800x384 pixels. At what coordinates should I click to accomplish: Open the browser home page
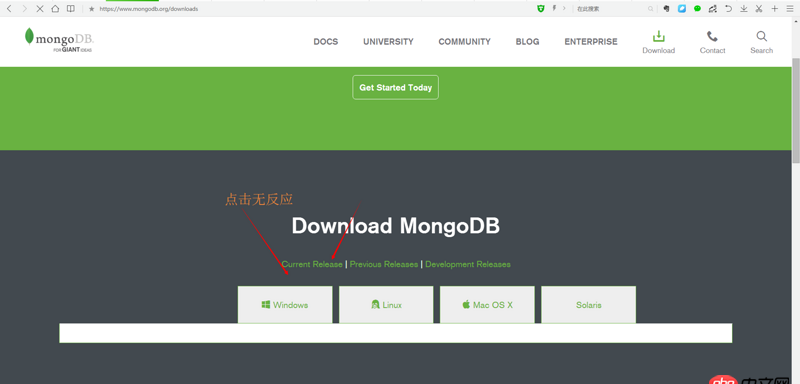pyautogui.click(x=55, y=9)
